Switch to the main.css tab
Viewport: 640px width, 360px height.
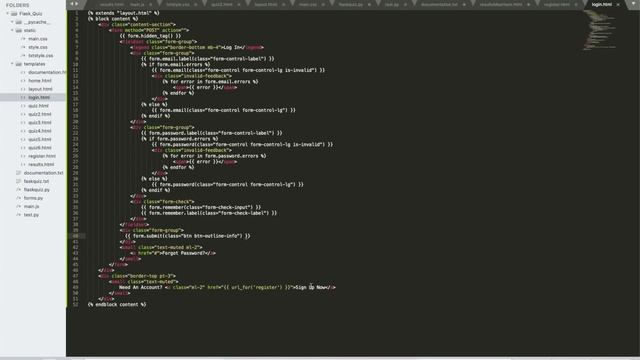(308, 4)
